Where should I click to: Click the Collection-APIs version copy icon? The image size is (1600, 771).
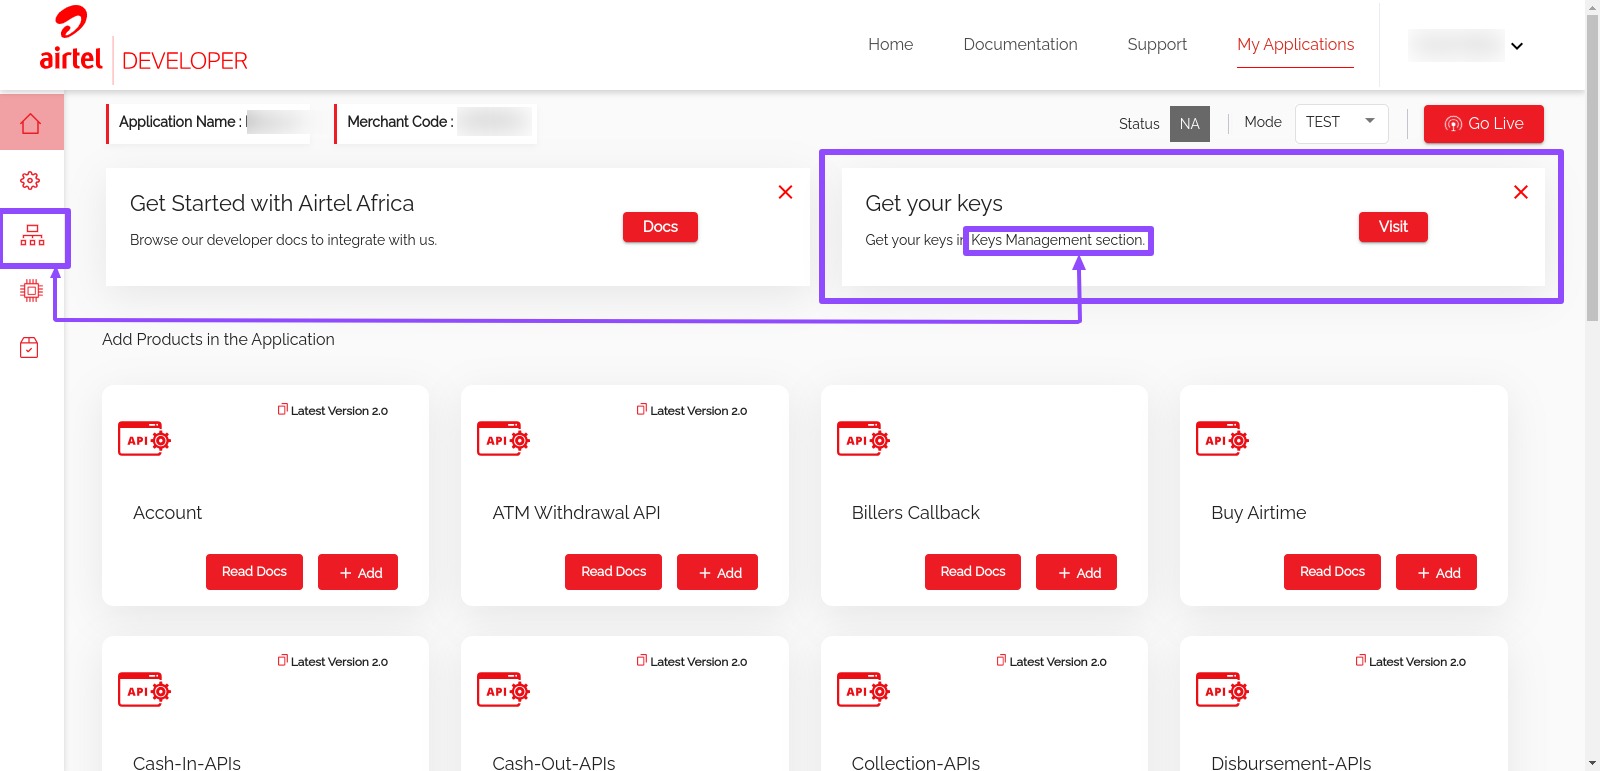(1001, 660)
